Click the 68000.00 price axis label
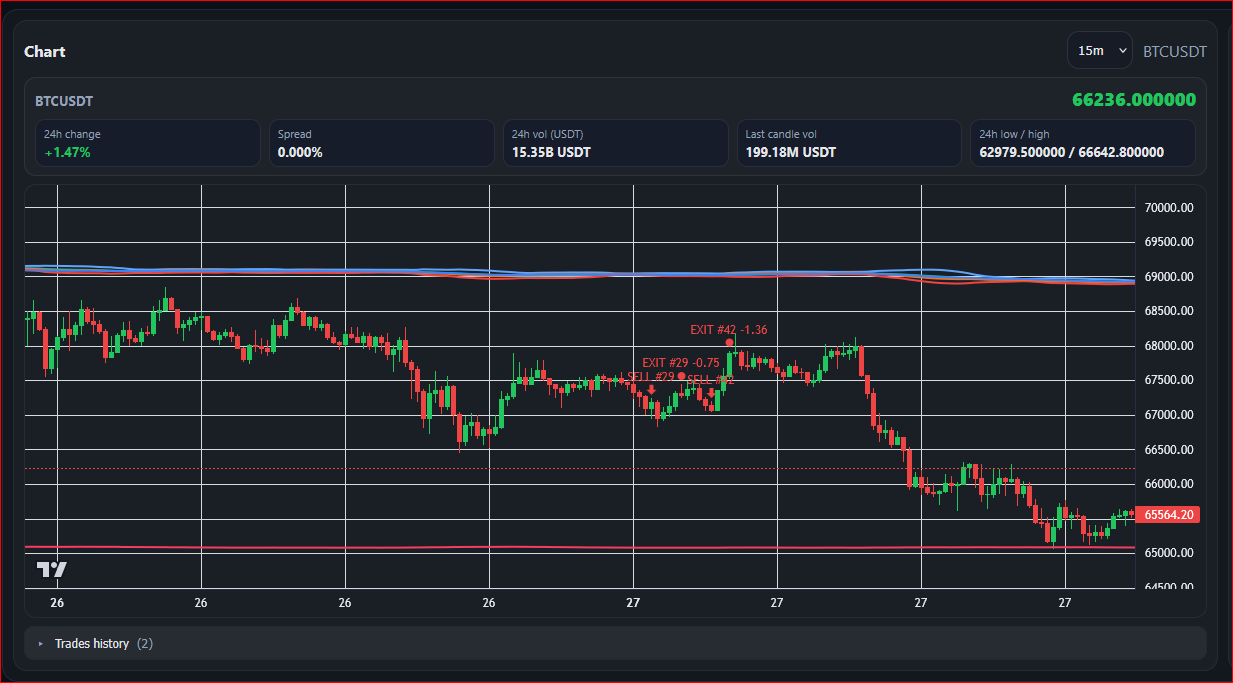This screenshot has width=1233, height=683. pos(1169,346)
